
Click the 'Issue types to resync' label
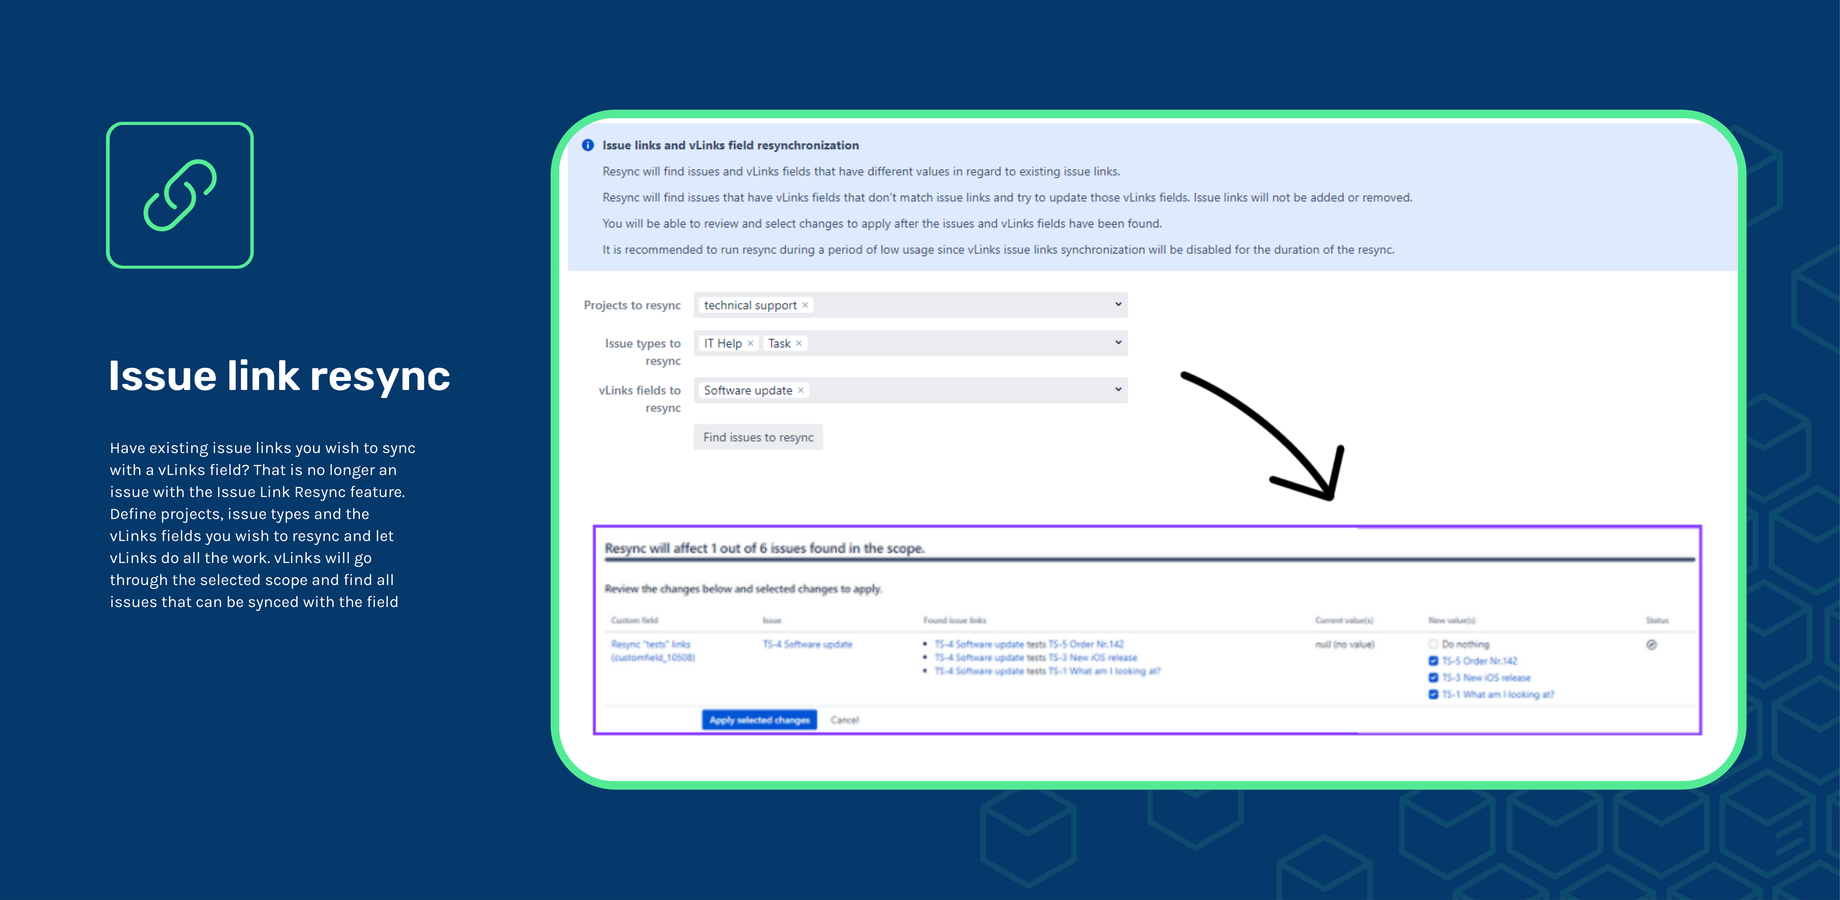point(643,352)
